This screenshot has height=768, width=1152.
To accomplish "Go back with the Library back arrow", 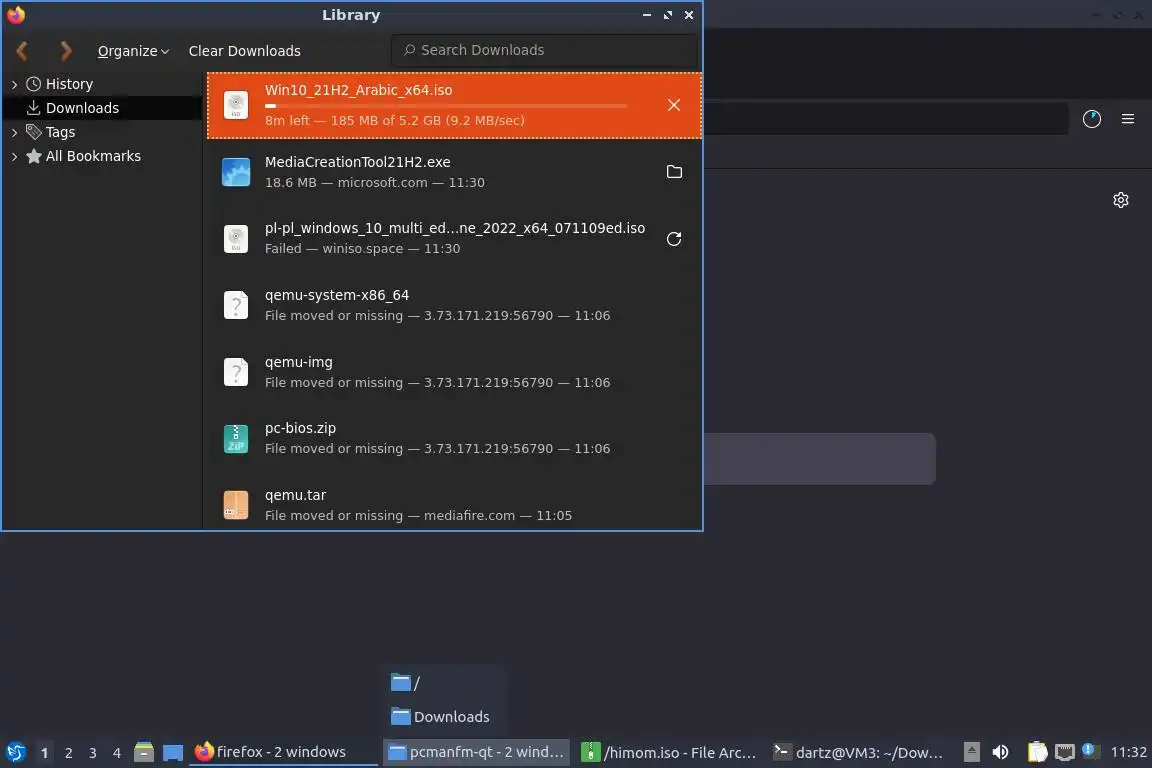I will coord(22,51).
